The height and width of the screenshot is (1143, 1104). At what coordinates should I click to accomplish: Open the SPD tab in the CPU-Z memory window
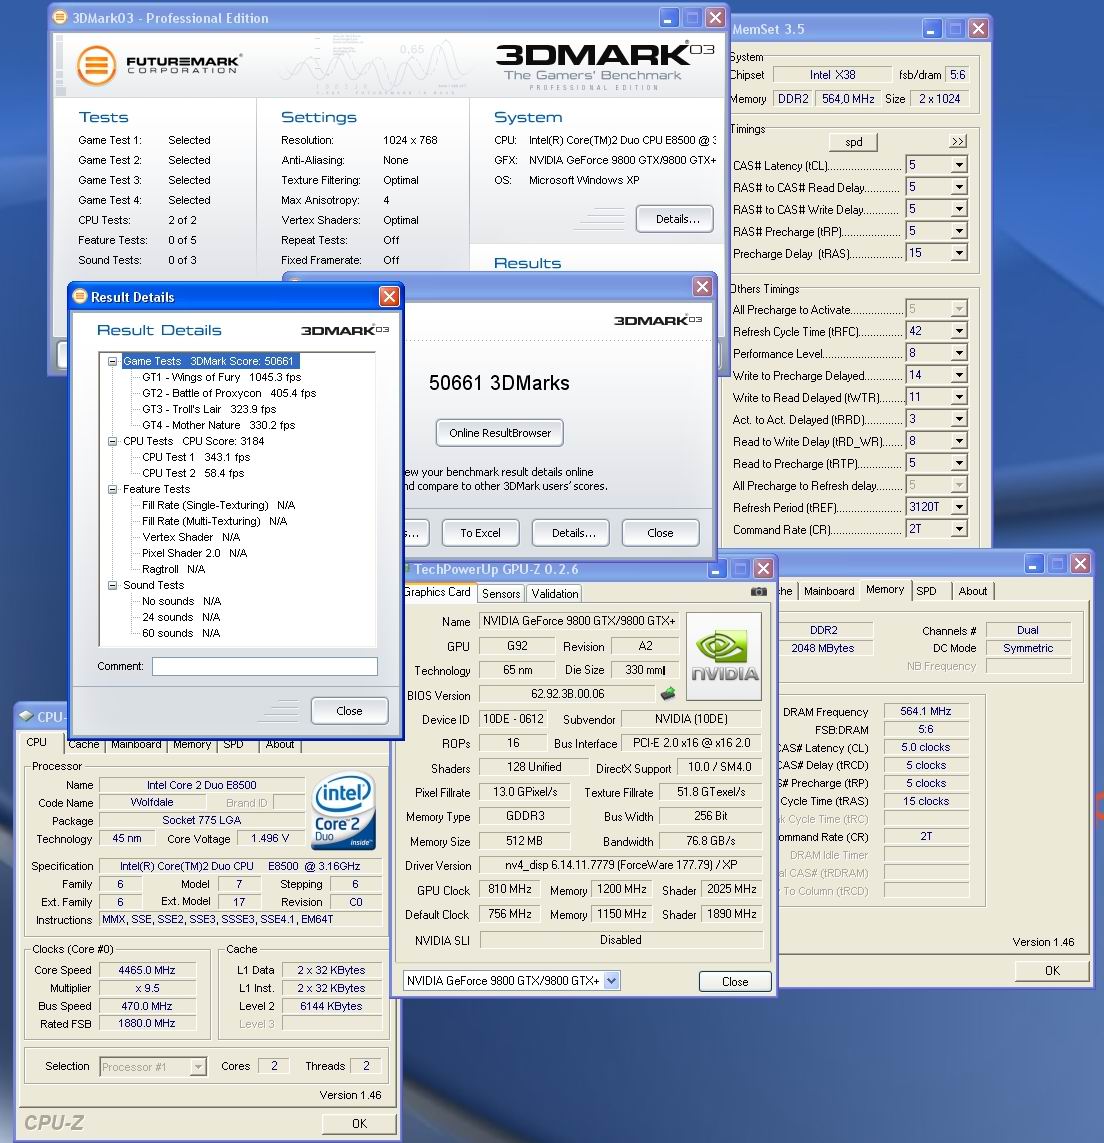coord(926,591)
